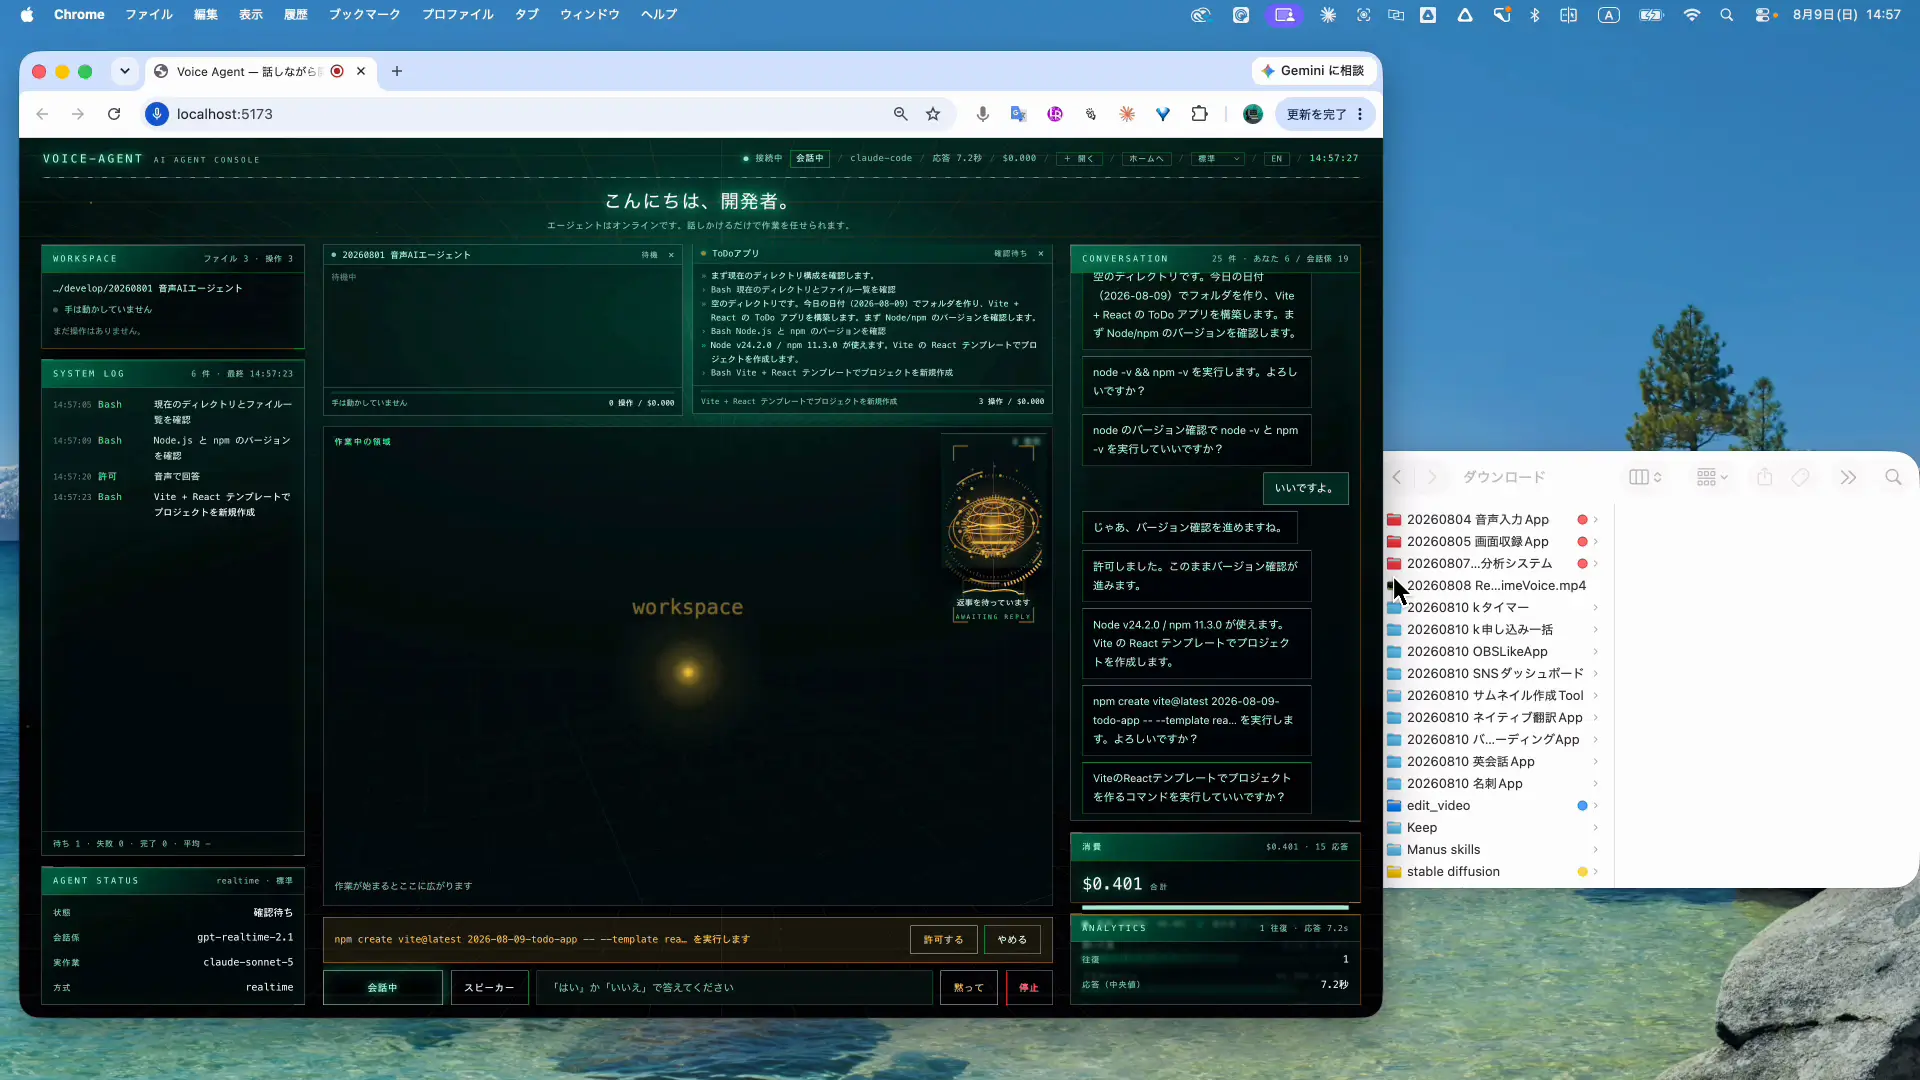Open the zoom magnifier in address bar
Screen dimensions: 1920x1080
(901, 114)
